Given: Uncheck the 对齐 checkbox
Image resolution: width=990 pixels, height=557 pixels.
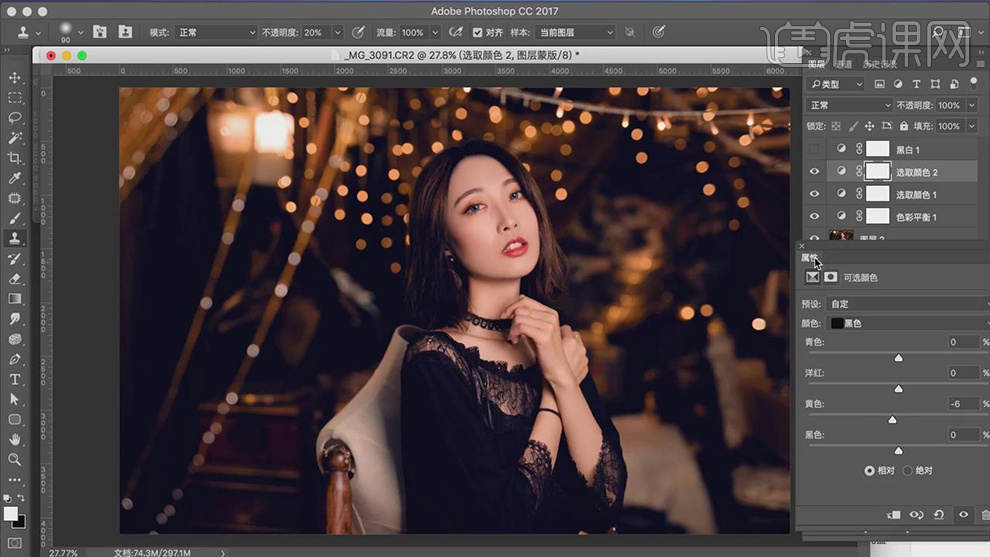Looking at the screenshot, I should point(477,32).
